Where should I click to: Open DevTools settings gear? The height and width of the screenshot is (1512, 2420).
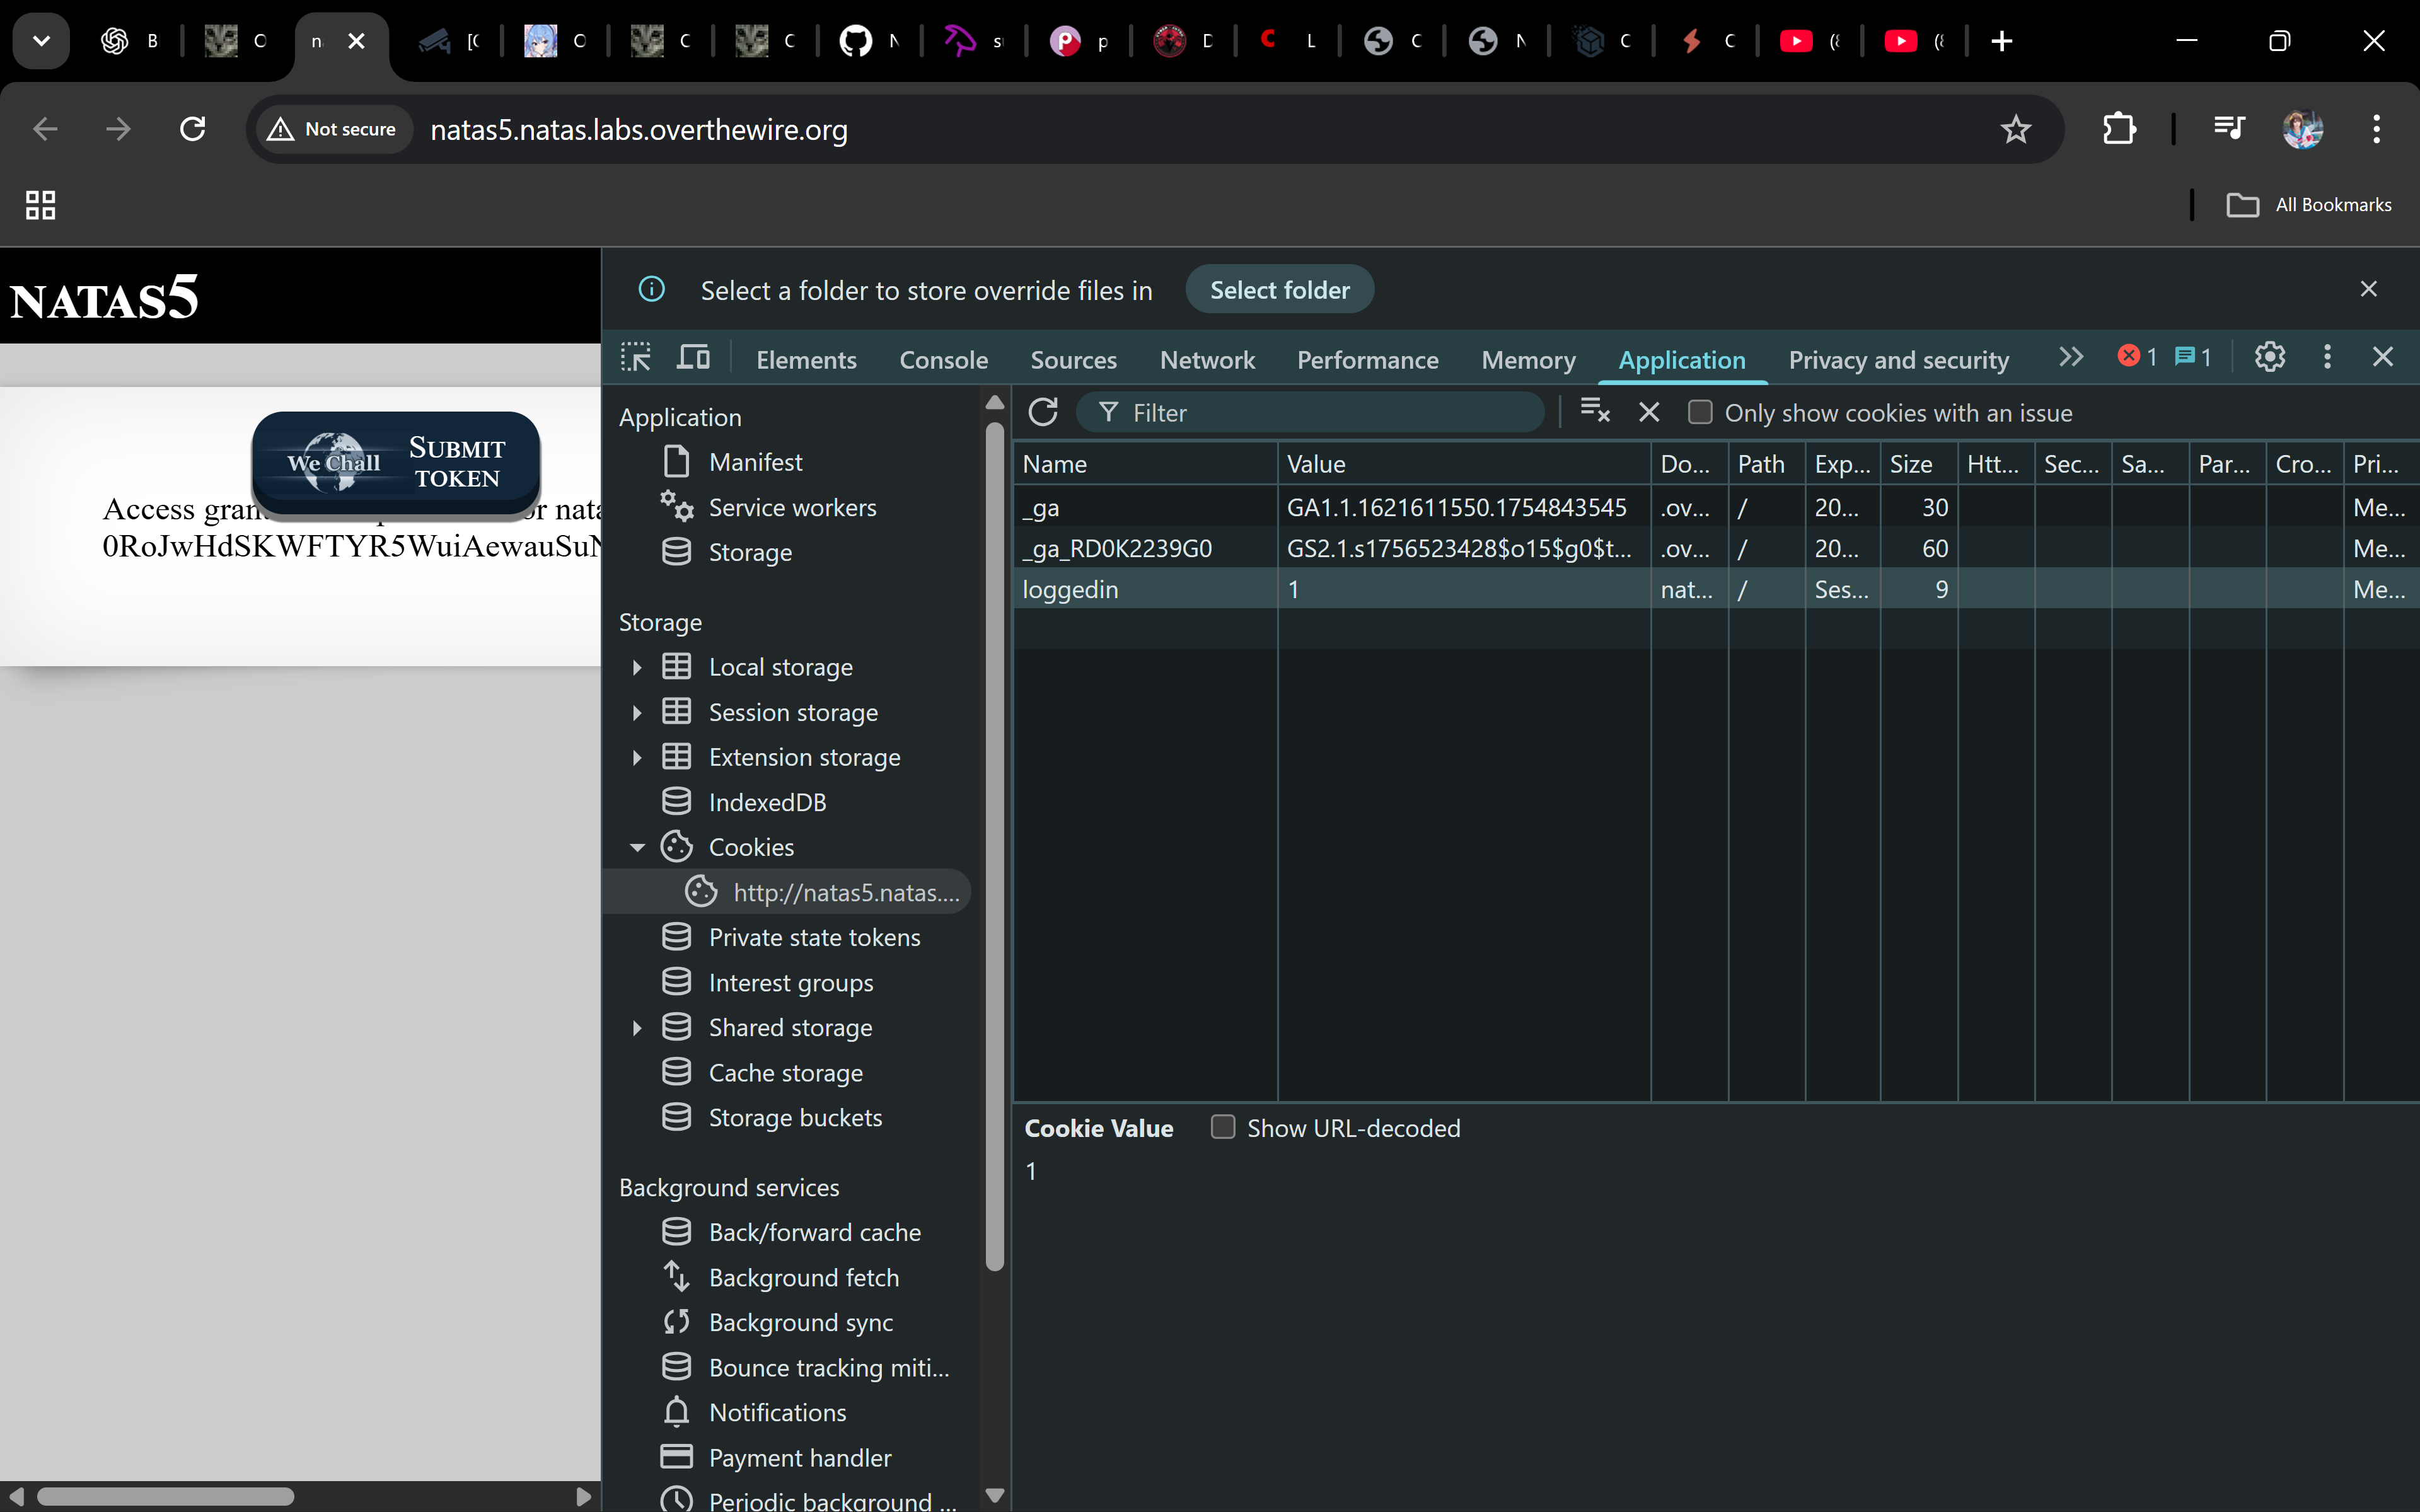click(x=2269, y=357)
